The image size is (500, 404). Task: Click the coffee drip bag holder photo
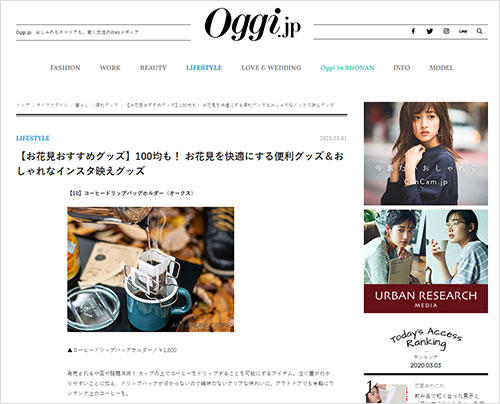[x=151, y=269]
